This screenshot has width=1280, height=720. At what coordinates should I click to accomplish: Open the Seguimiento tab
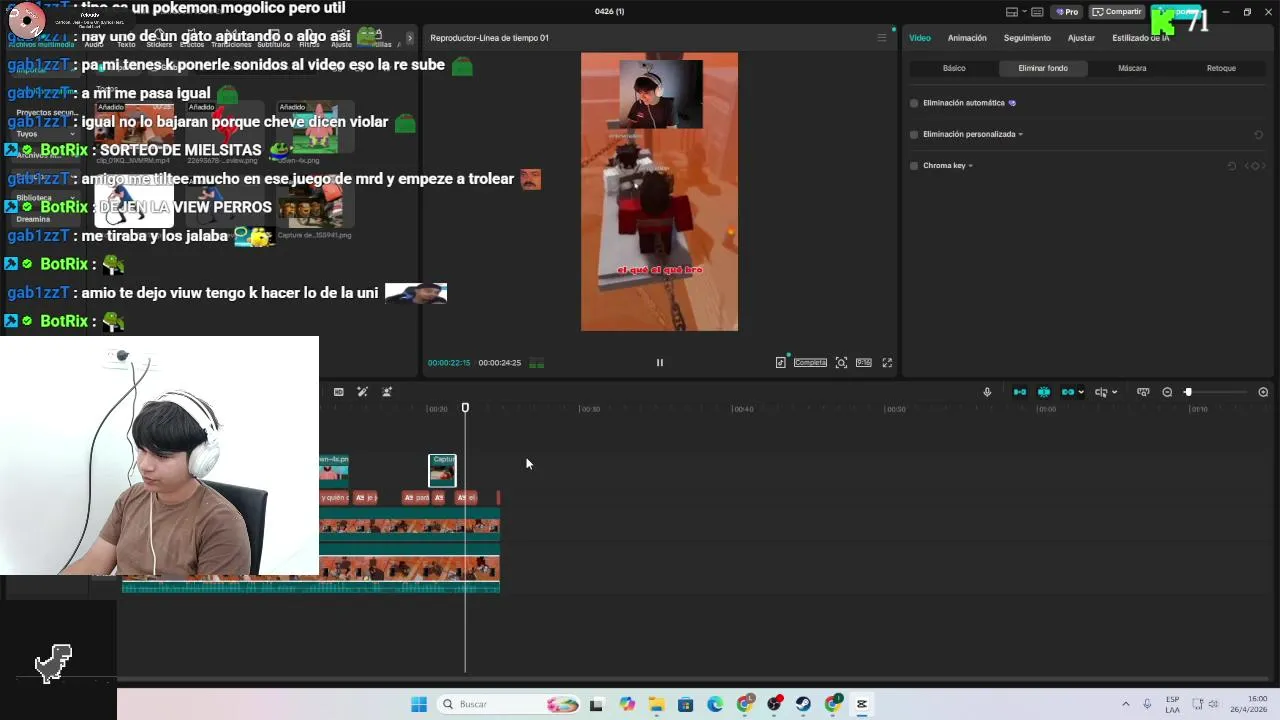coord(1027,38)
